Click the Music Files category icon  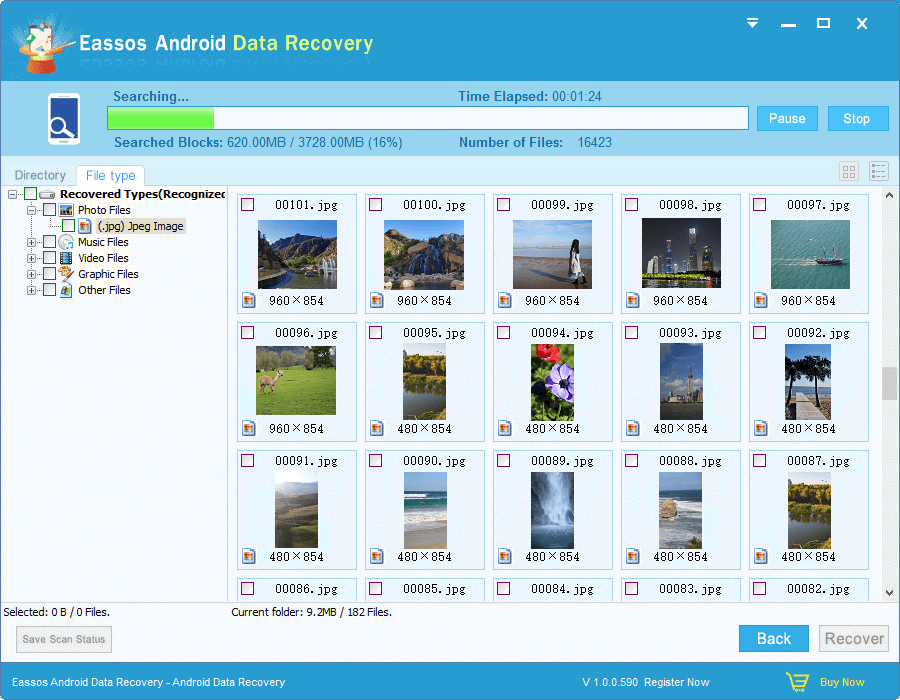click(67, 242)
